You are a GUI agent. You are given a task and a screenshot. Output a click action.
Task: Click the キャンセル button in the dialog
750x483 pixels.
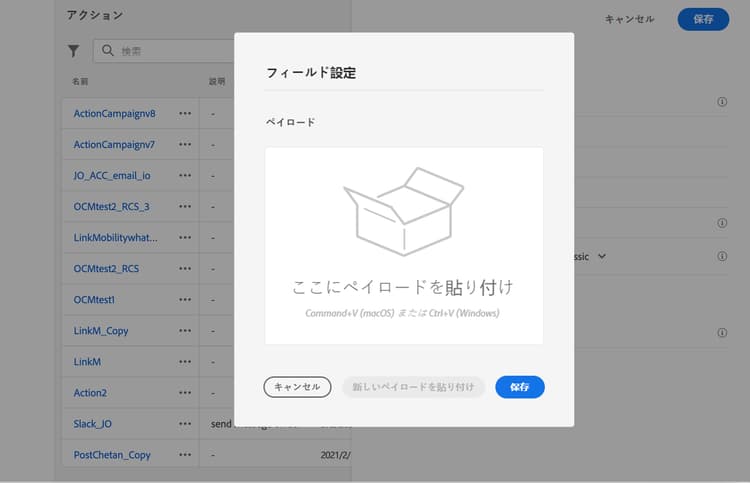[x=297, y=387]
